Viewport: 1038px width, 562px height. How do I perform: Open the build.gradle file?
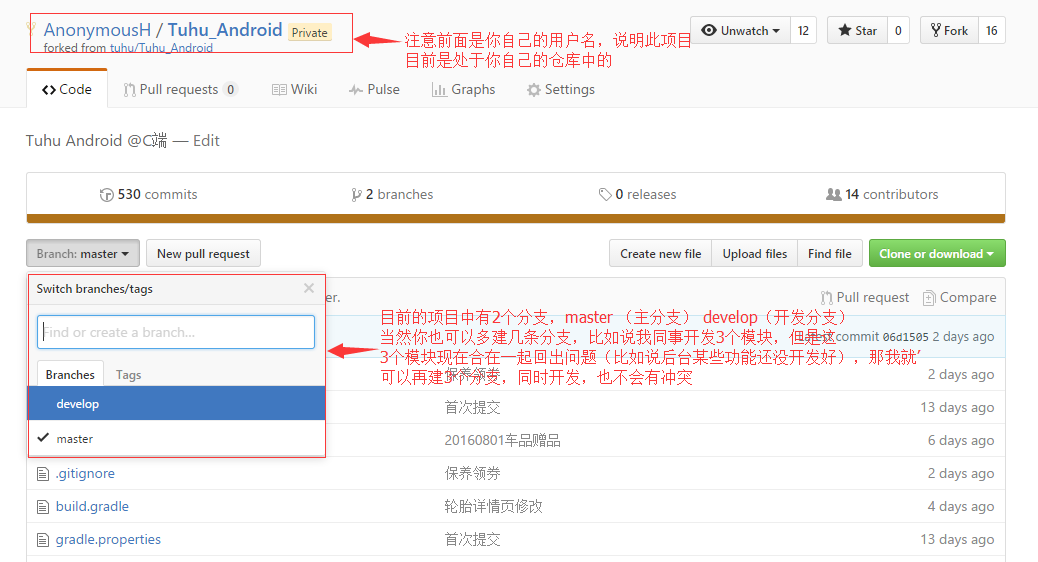[x=92, y=506]
